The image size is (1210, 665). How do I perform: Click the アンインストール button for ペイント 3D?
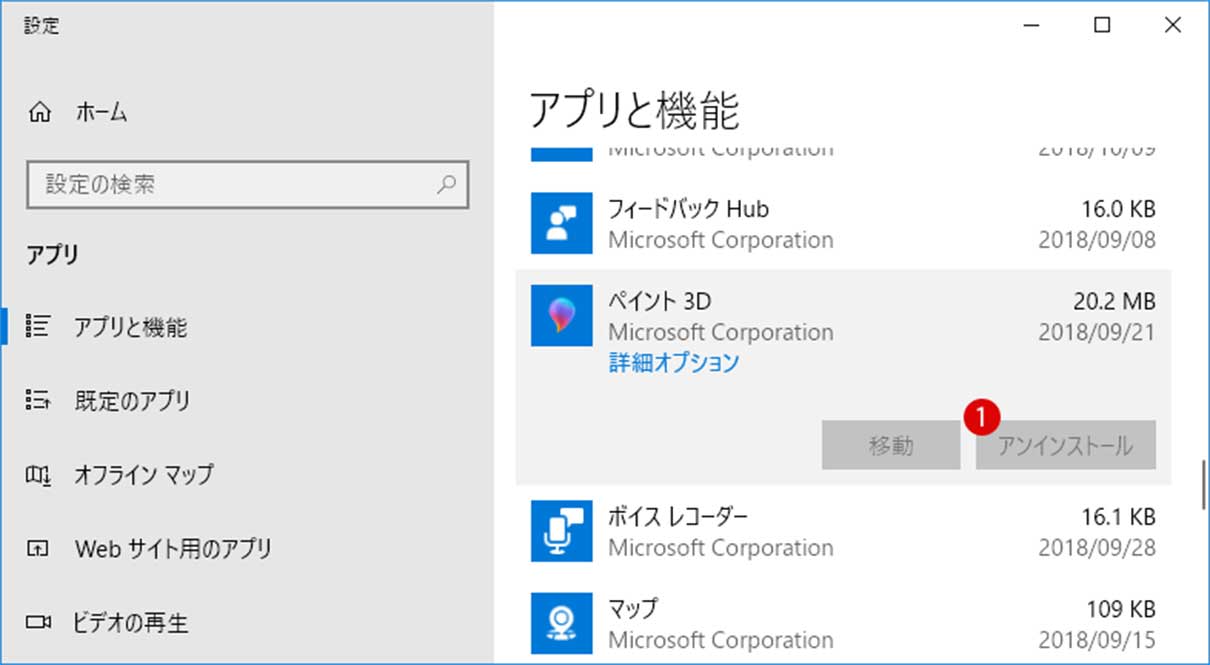[1065, 446]
